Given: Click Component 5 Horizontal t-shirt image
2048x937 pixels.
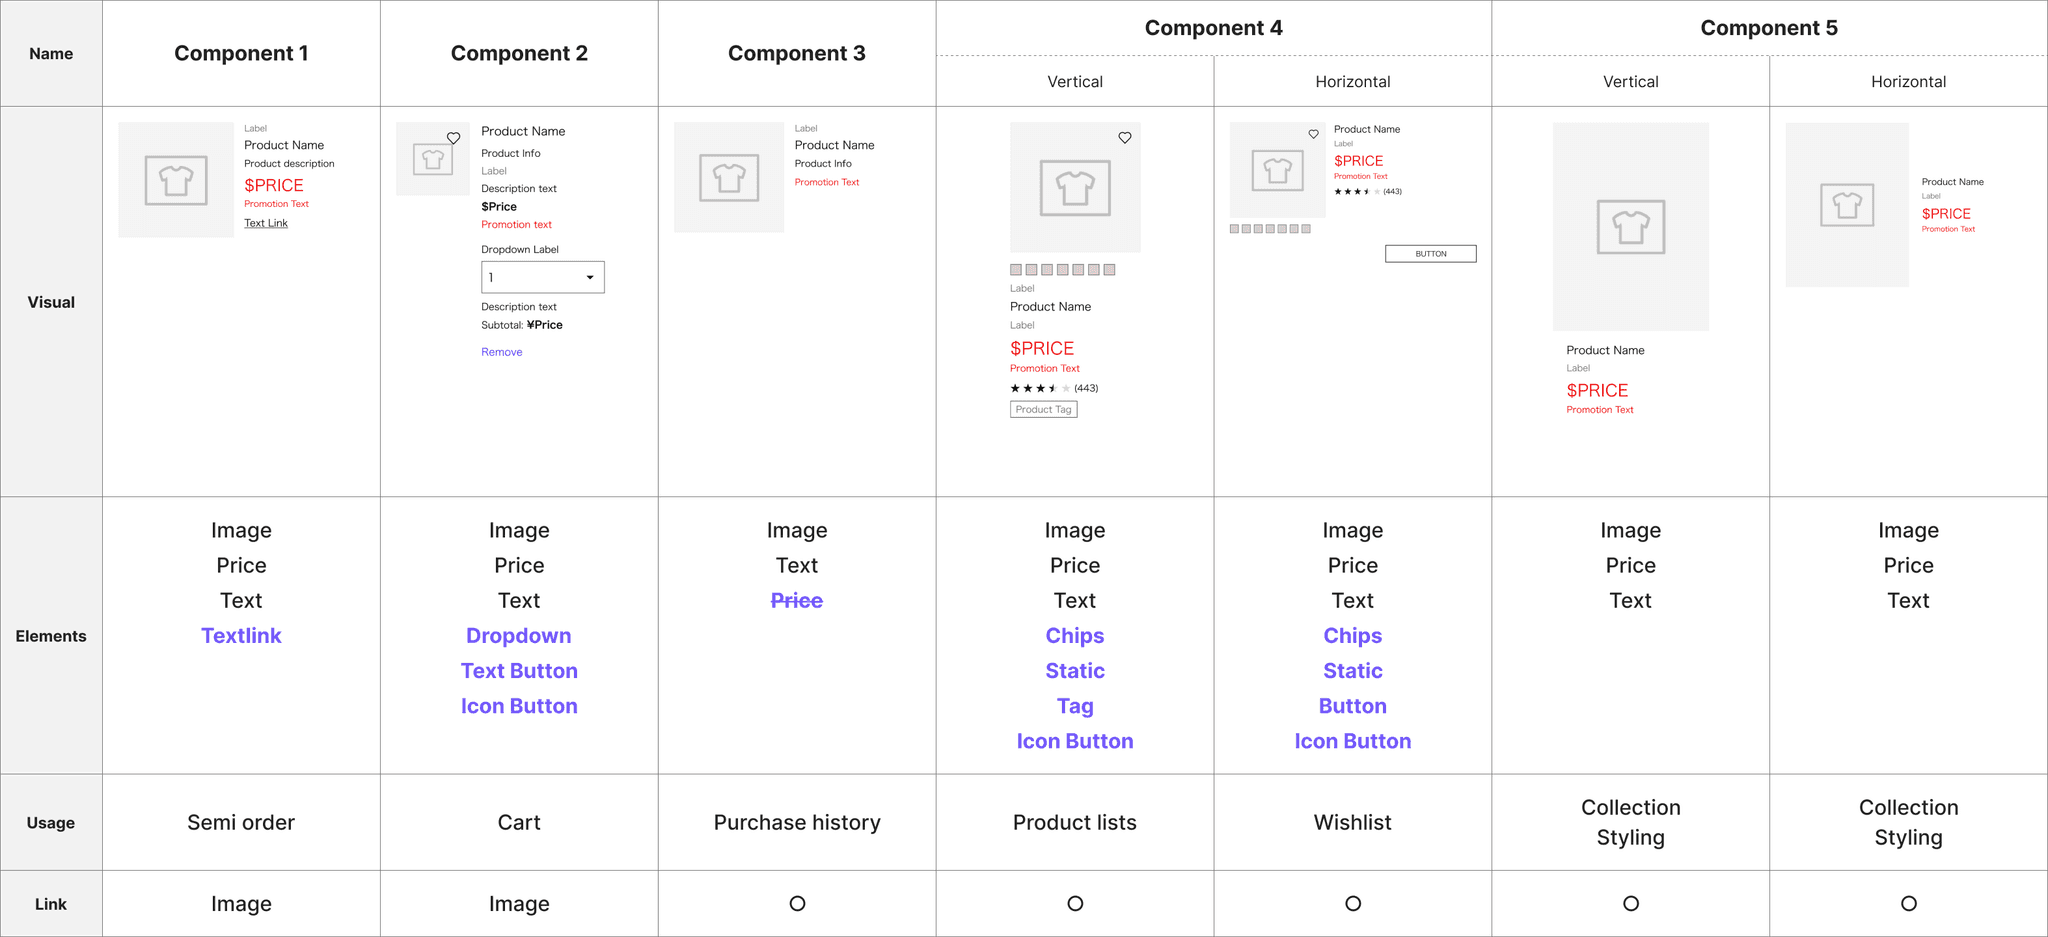Looking at the screenshot, I should (1847, 205).
